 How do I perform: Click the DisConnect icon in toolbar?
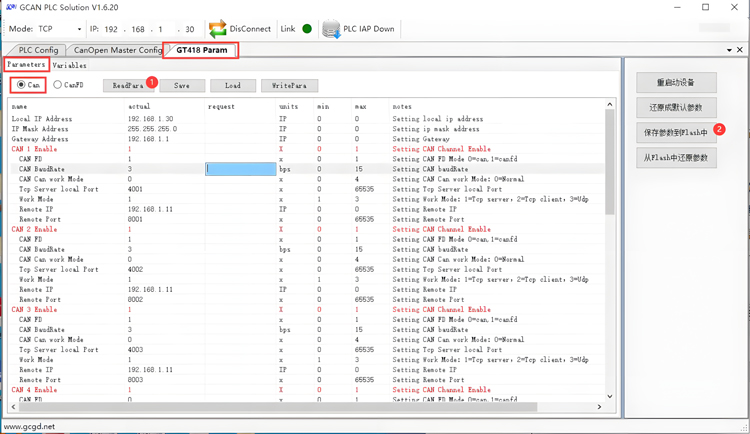click(x=217, y=29)
